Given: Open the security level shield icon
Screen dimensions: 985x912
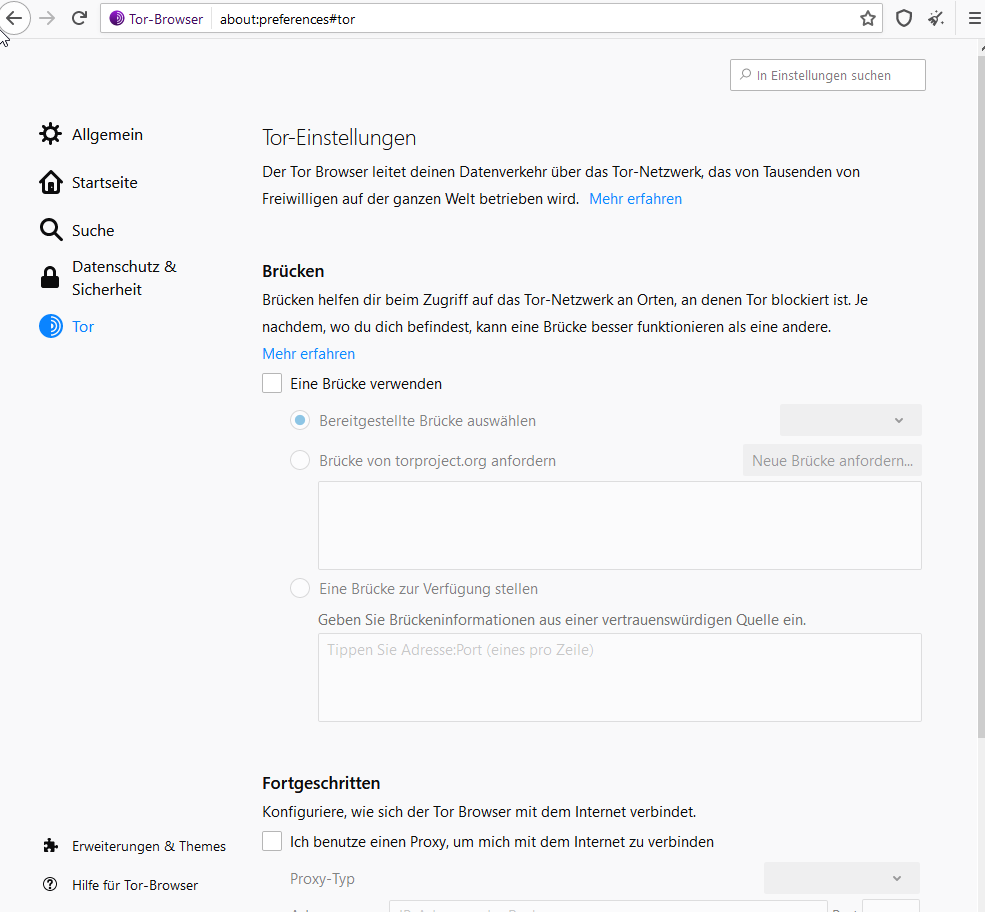Looking at the screenshot, I should click(x=904, y=18).
